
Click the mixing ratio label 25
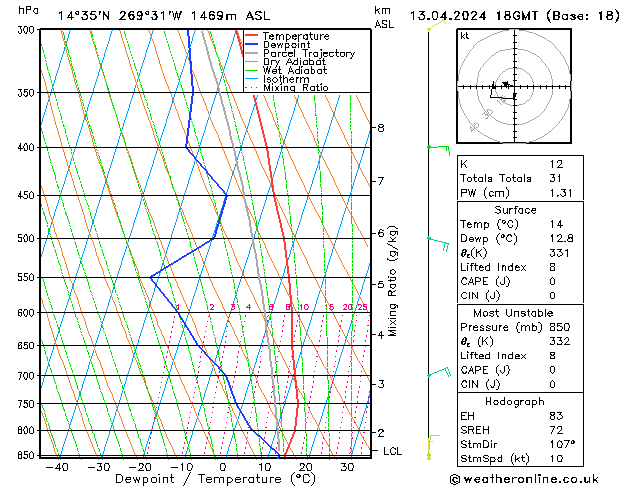(362, 307)
